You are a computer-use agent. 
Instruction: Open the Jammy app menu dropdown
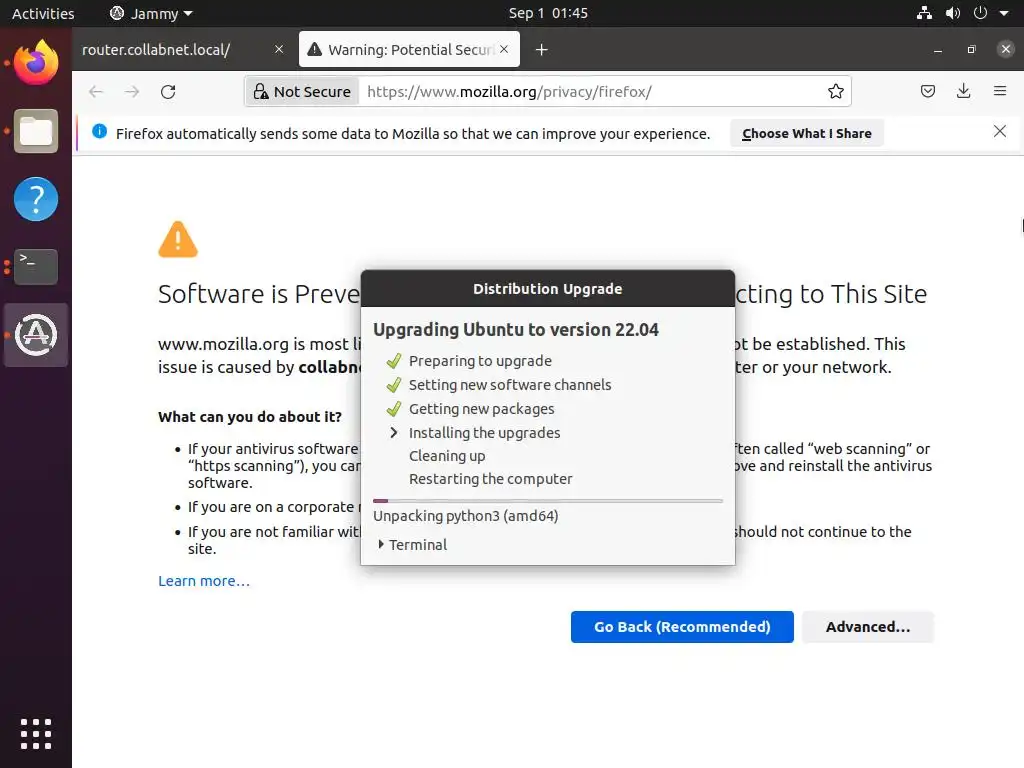[152, 14]
